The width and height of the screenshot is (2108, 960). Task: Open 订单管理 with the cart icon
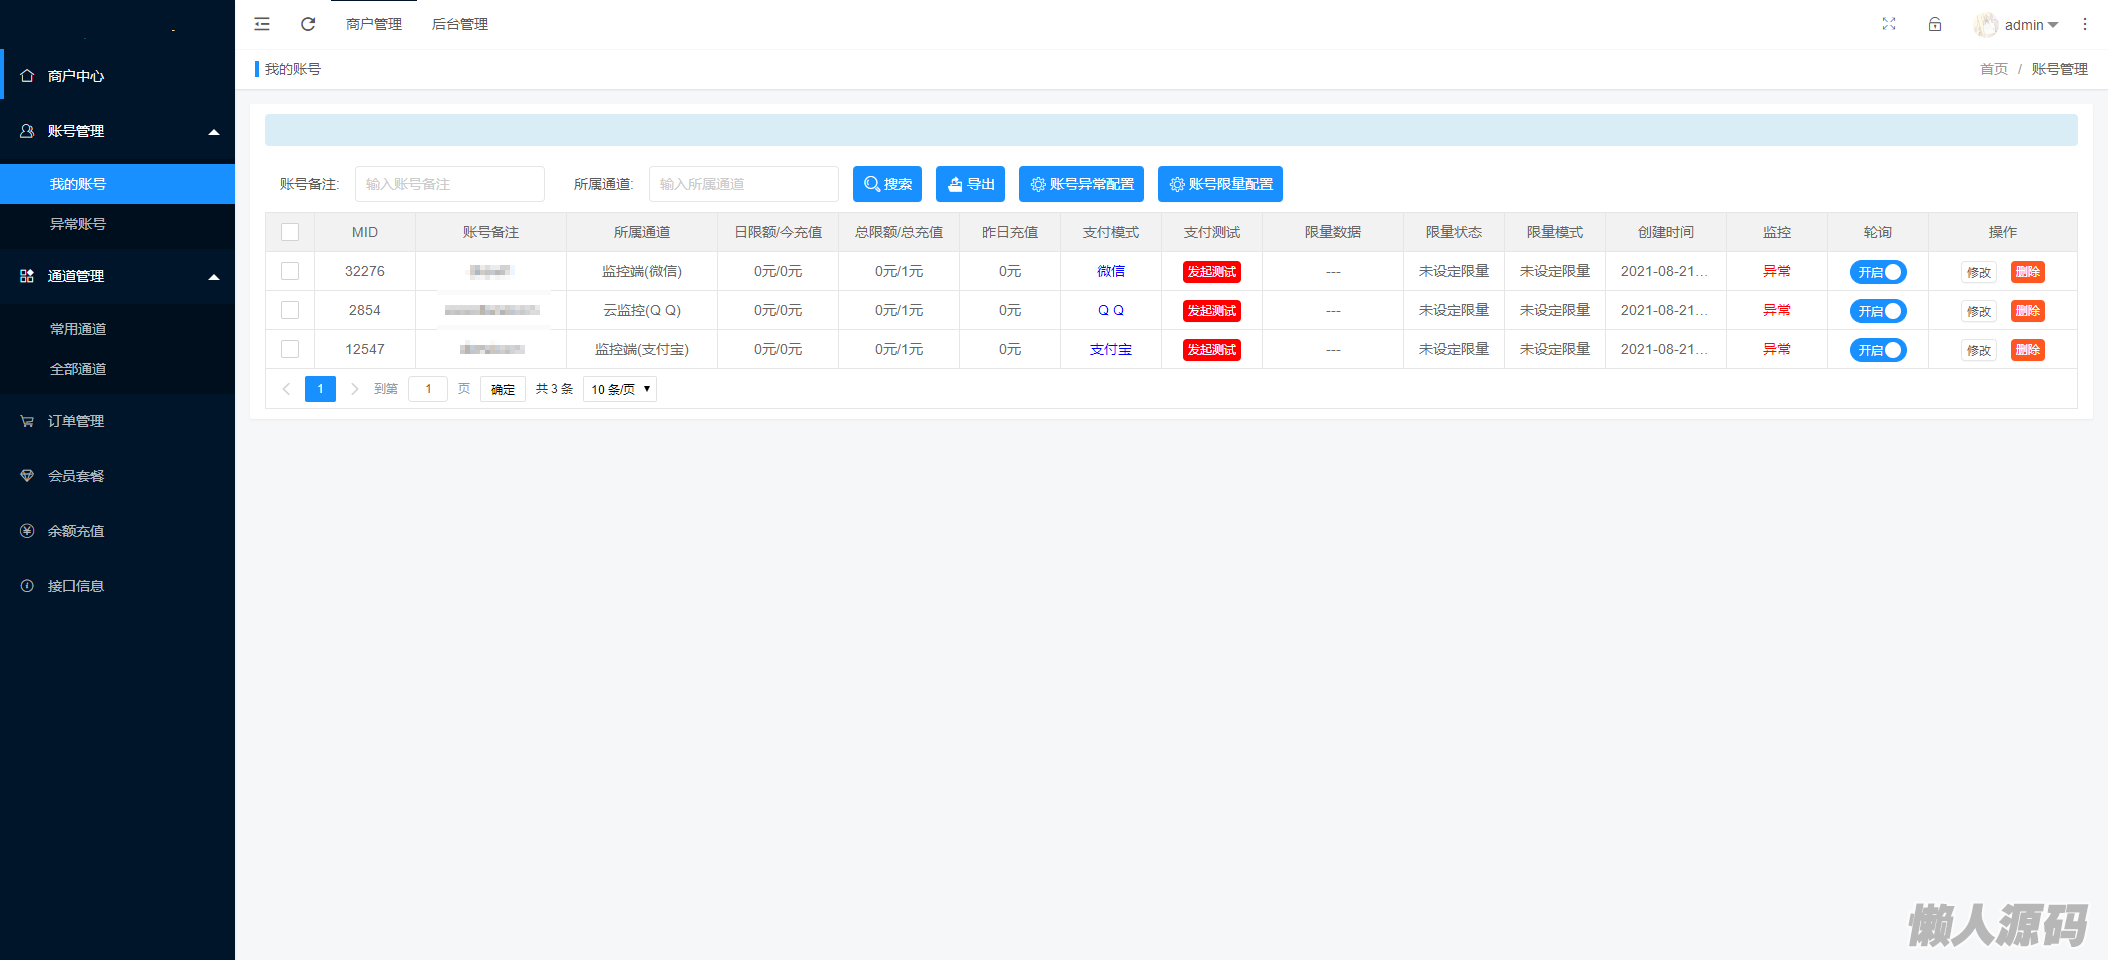pos(75,421)
